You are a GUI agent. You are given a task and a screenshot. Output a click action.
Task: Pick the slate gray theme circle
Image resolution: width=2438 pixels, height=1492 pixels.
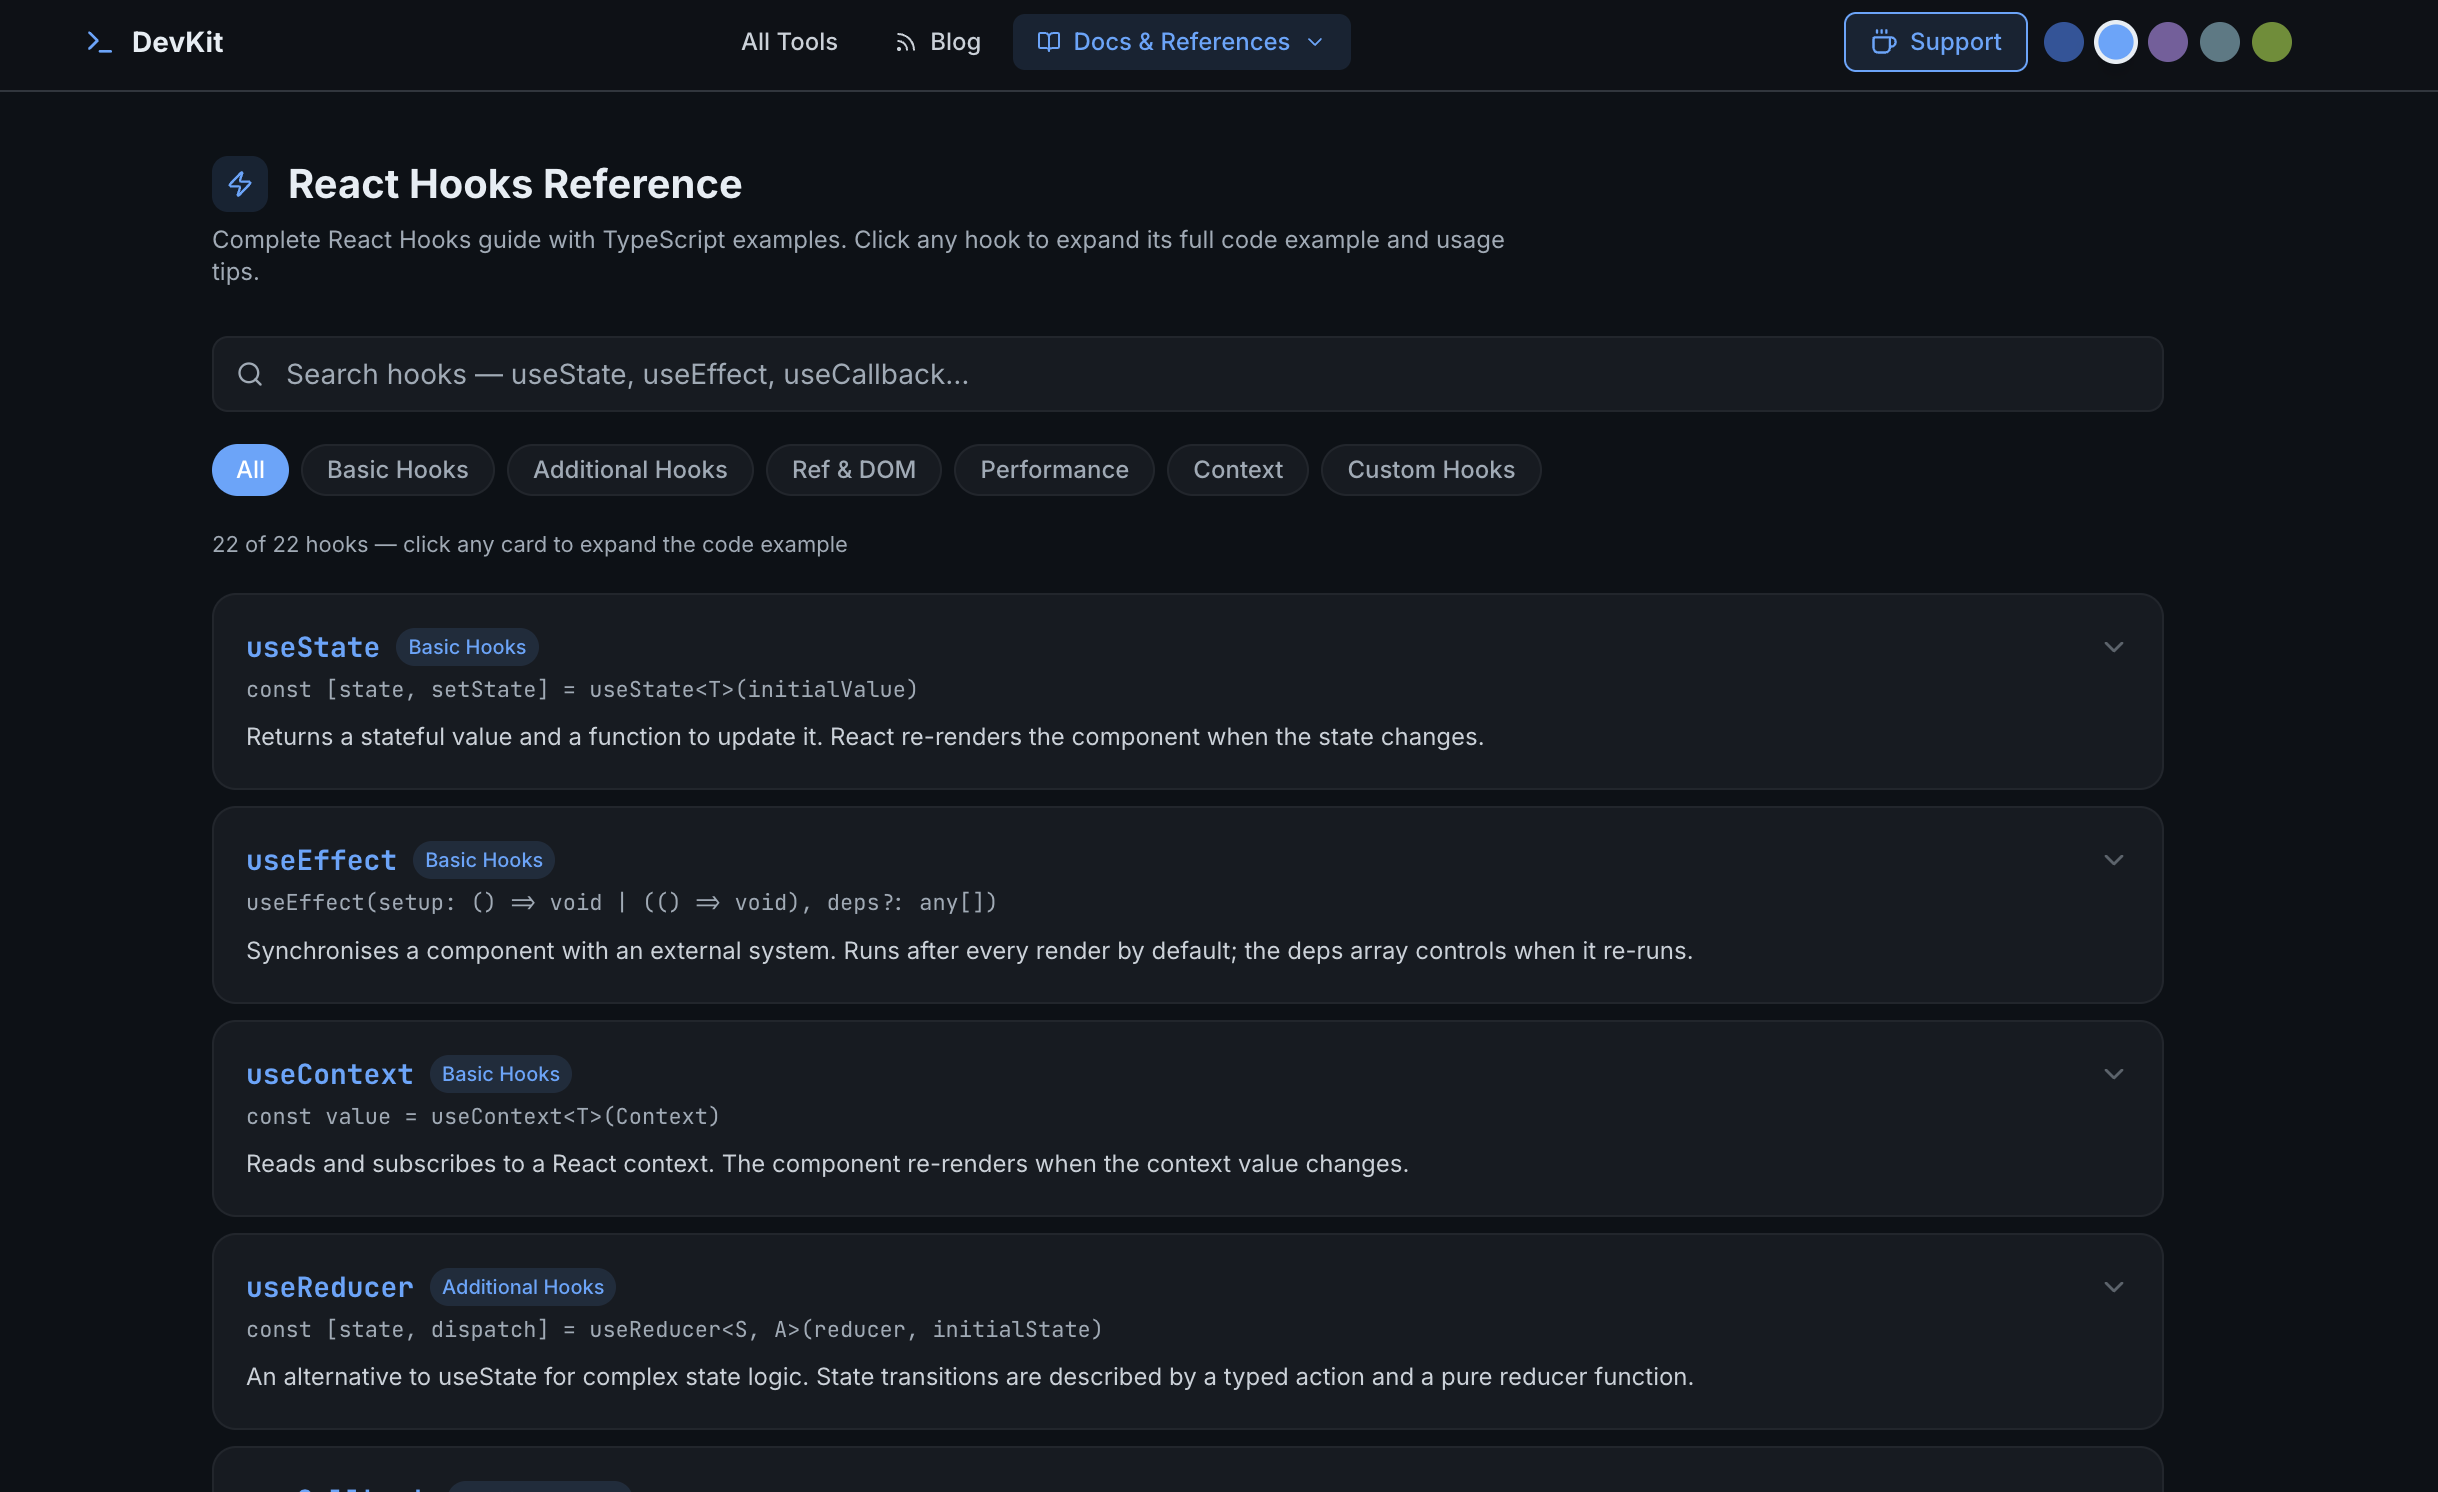coord(2219,42)
